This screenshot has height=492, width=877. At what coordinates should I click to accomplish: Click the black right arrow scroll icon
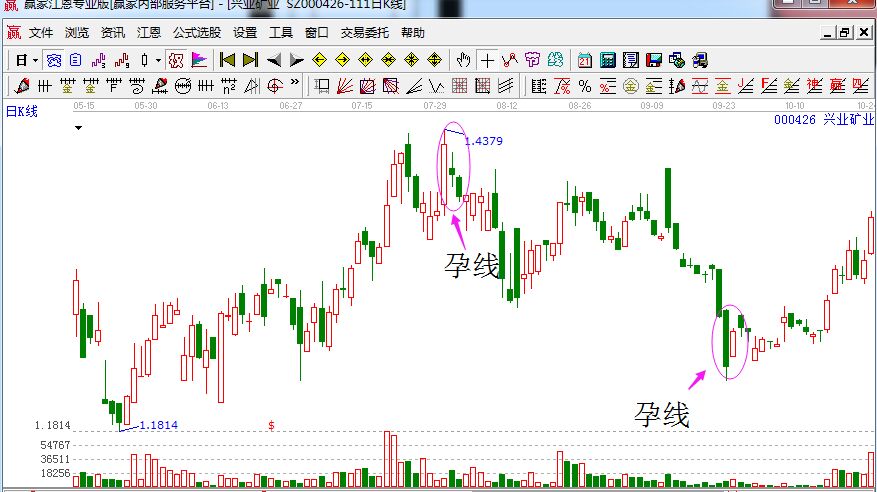click(295, 60)
